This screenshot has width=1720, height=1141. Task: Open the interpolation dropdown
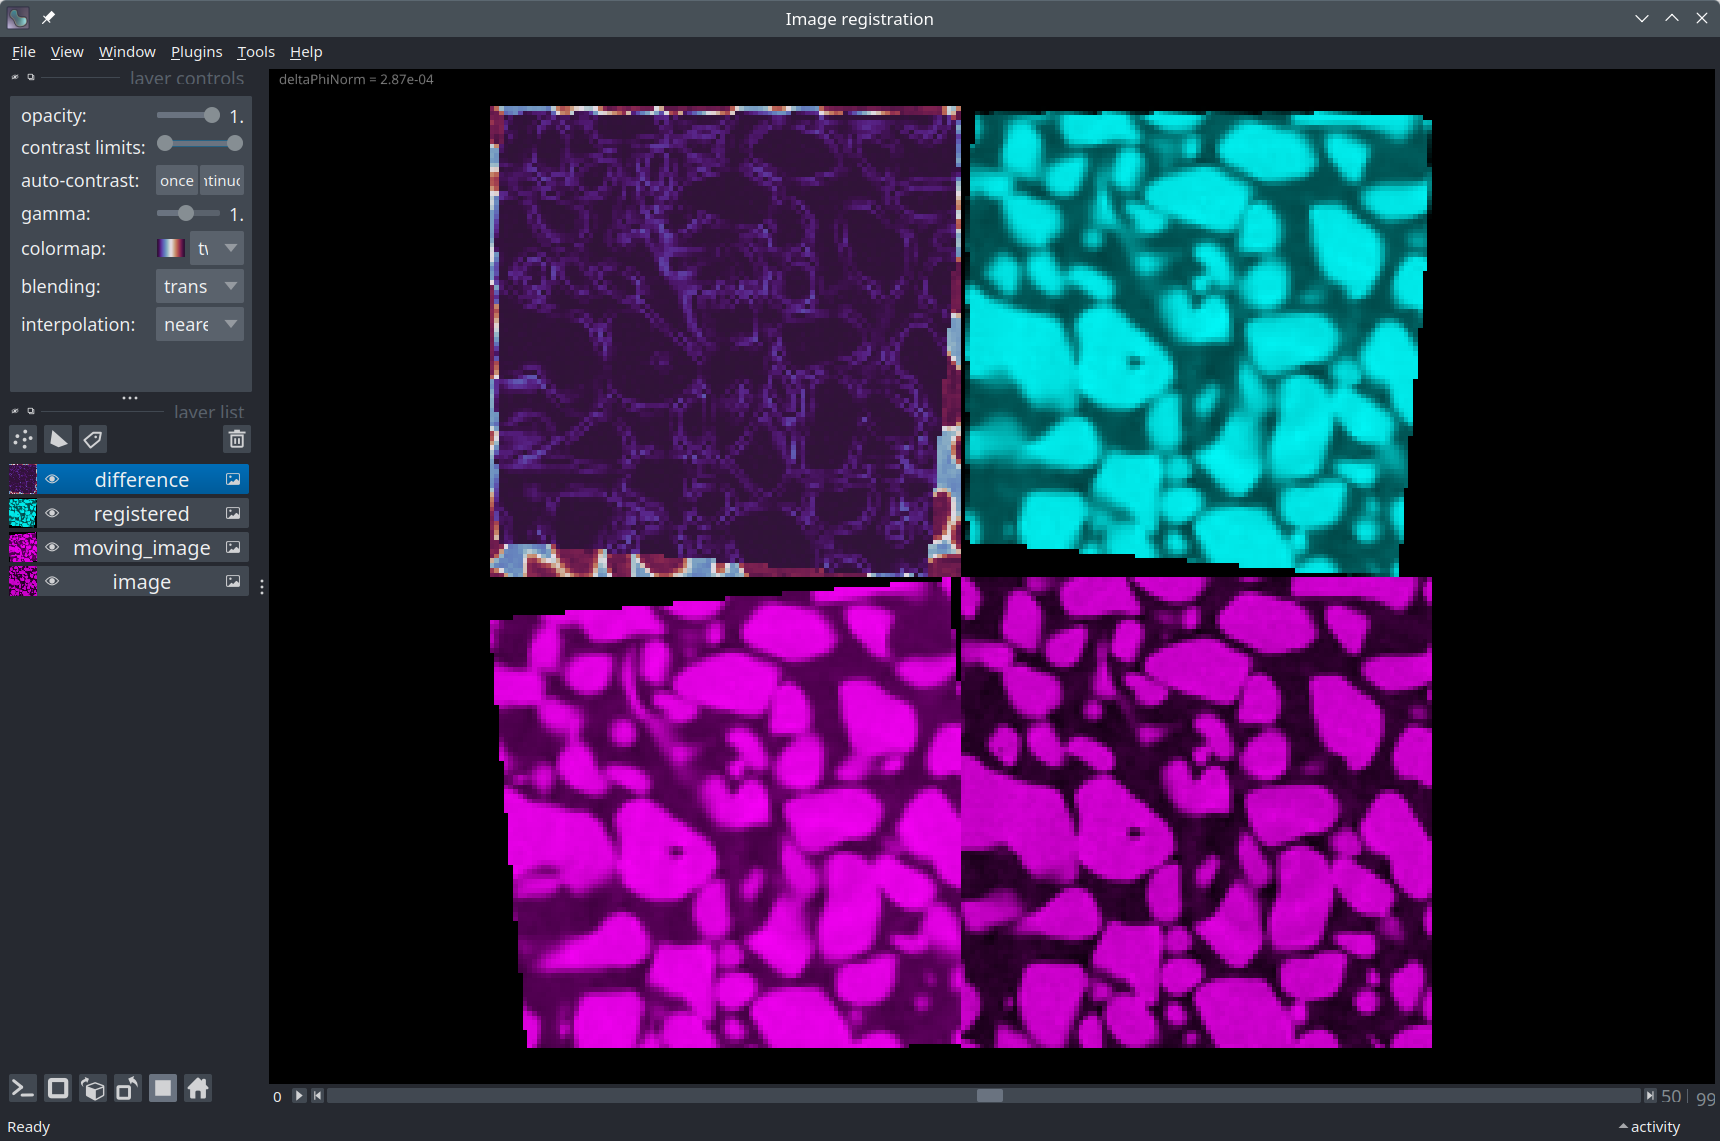200,325
